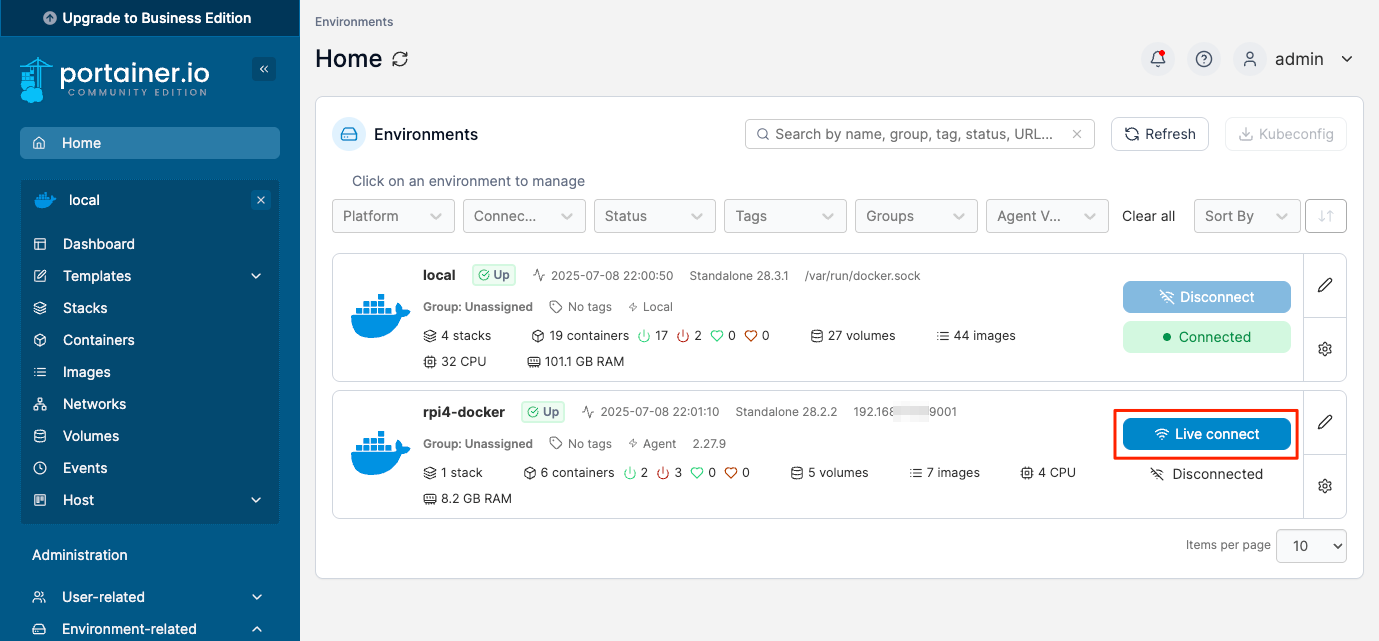Click the Connected status badge
The image size is (1379, 641).
tap(1207, 337)
